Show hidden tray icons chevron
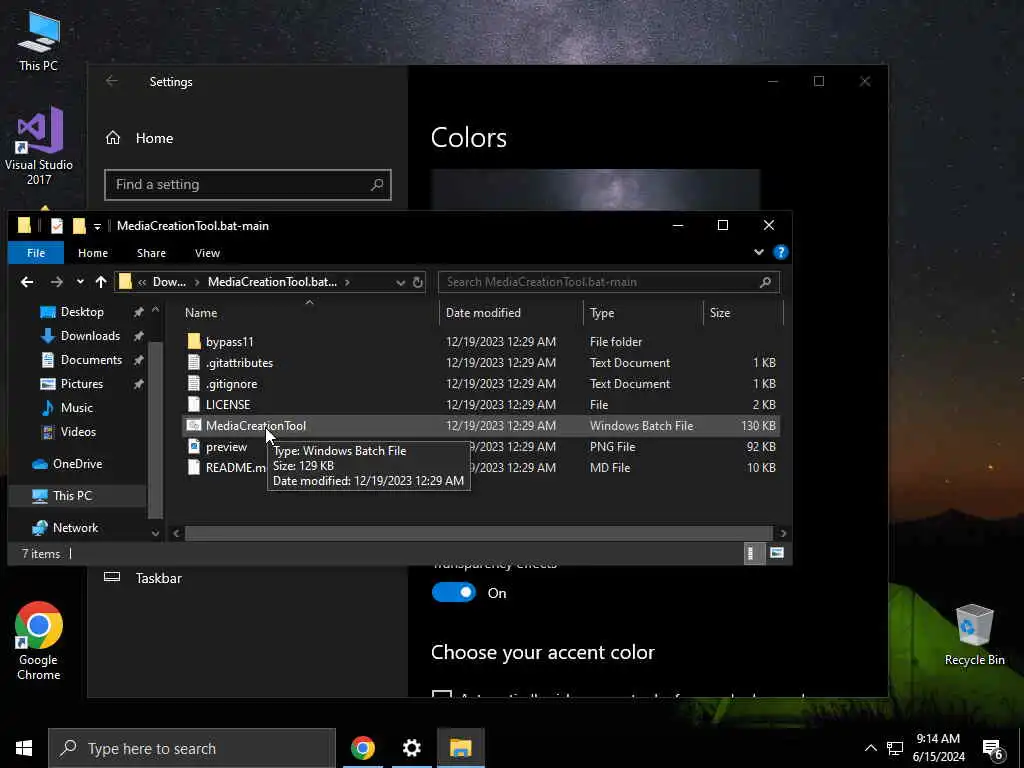The height and width of the screenshot is (768, 1024). pos(871,748)
